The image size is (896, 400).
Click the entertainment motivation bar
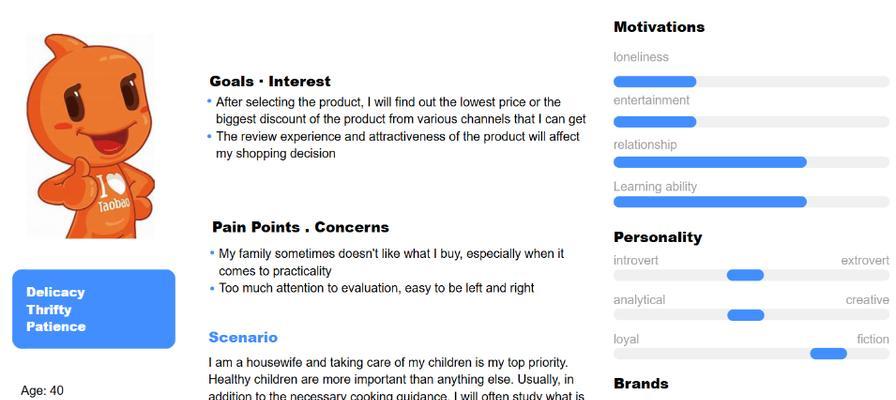pos(751,122)
